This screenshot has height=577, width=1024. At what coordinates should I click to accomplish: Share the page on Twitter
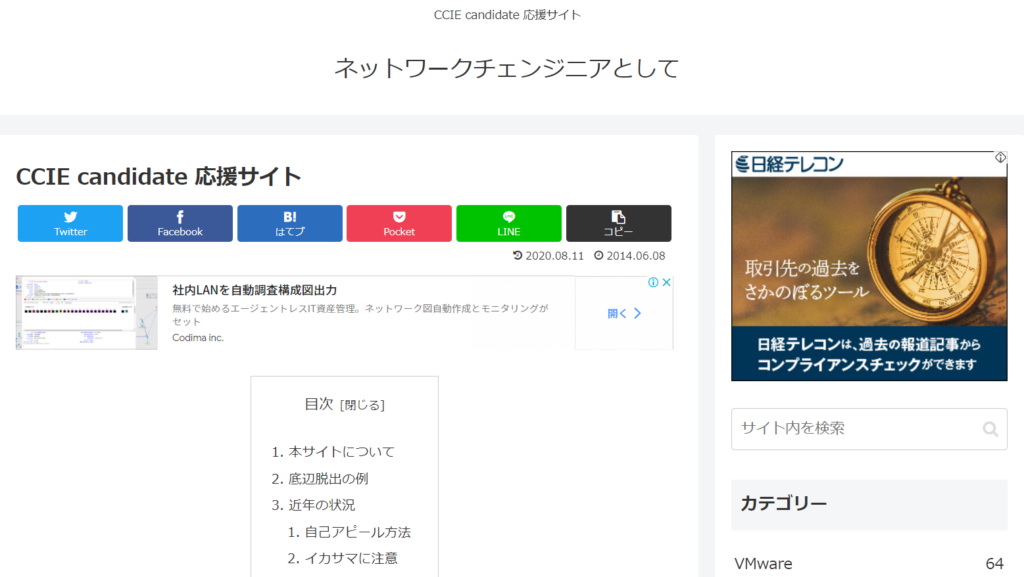pos(70,223)
